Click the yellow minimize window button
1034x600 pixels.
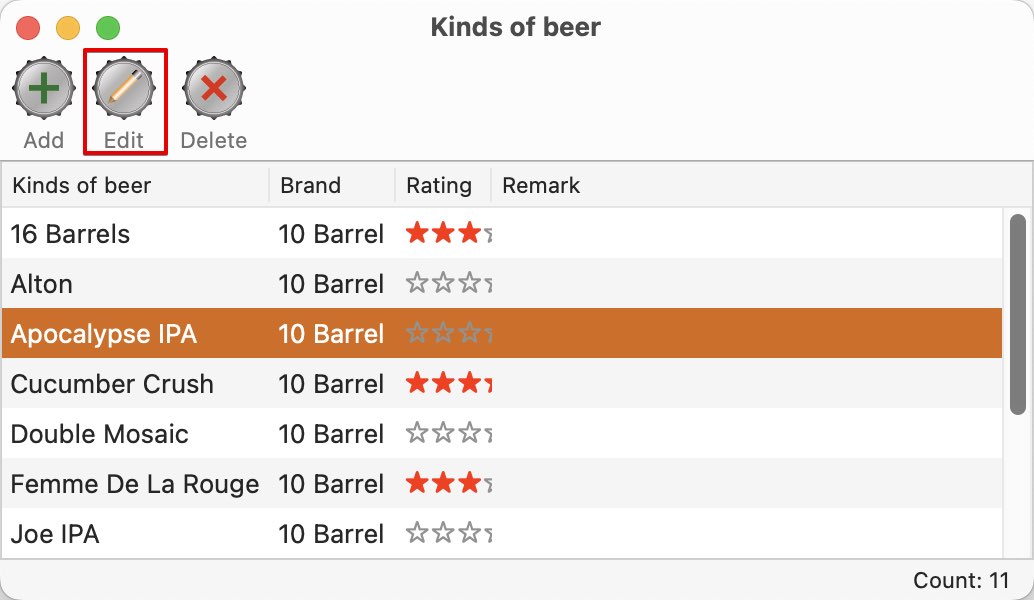point(68,28)
